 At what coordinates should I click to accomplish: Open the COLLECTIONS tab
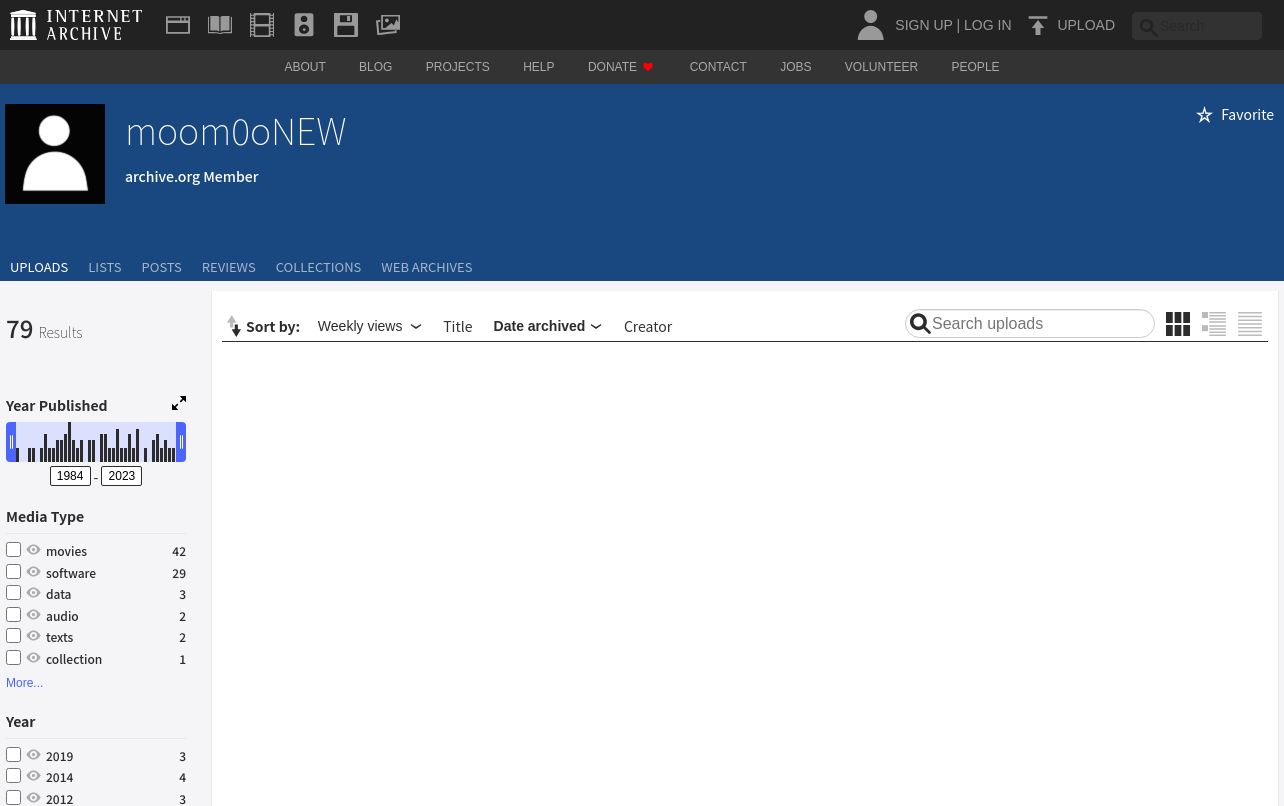tap(318, 267)
